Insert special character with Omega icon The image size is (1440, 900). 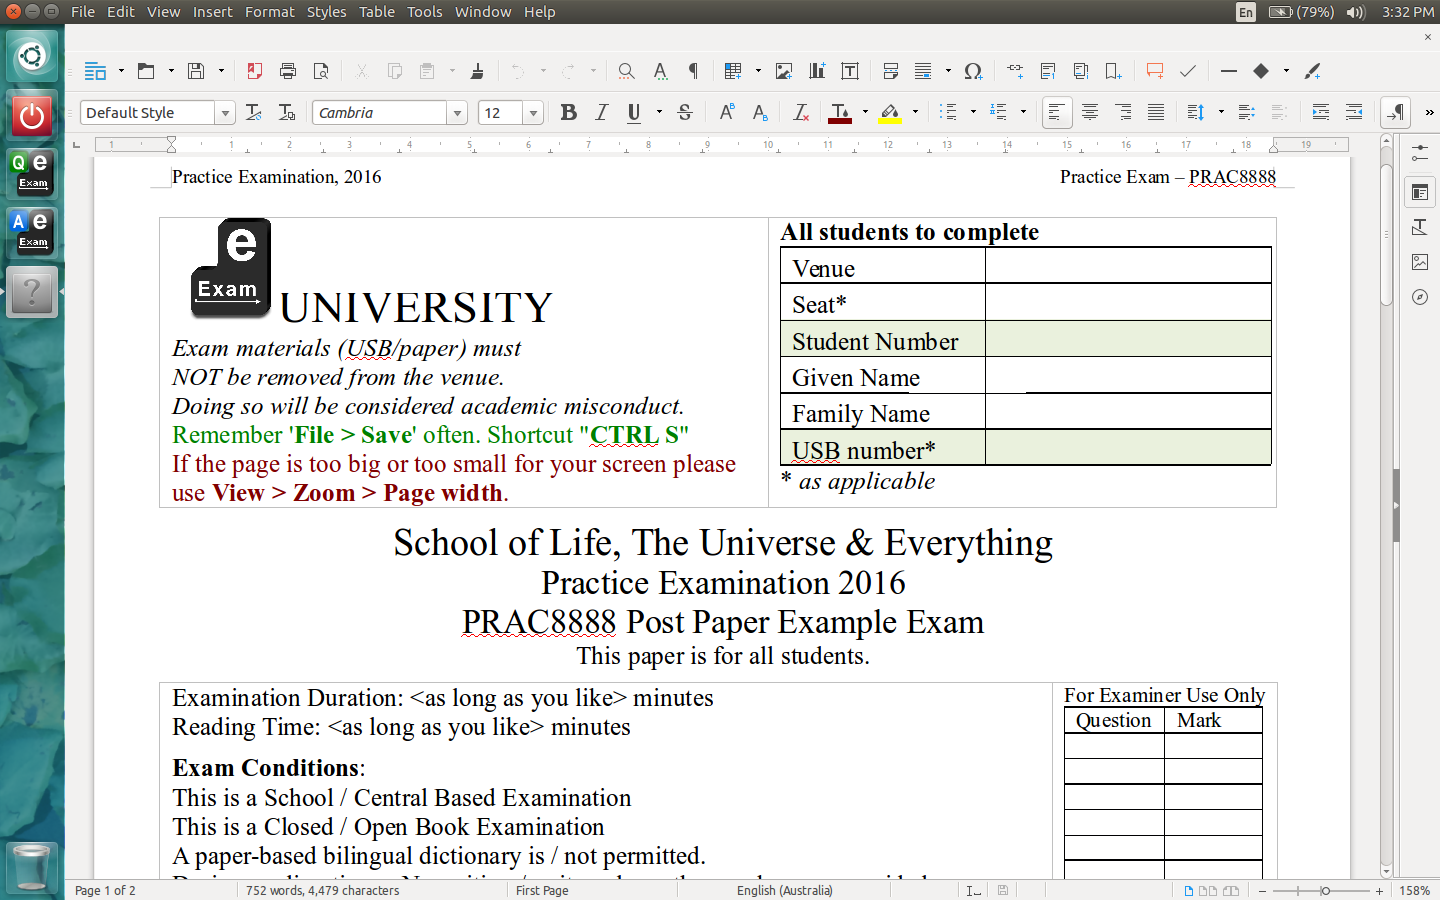pyautogui.click(x=973, y=71)
